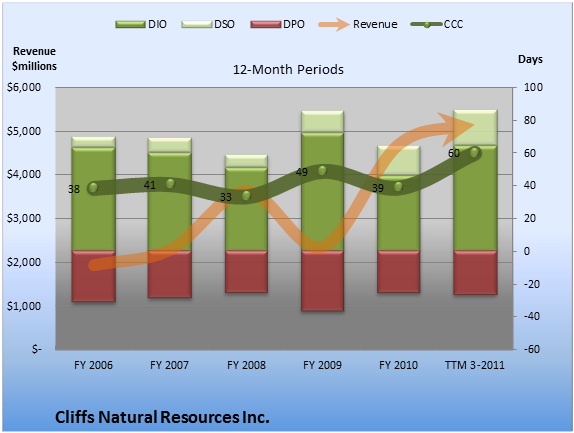
Task: Click the Cliffs Natural Resources Inc. caption
Action: pos(162,417)
